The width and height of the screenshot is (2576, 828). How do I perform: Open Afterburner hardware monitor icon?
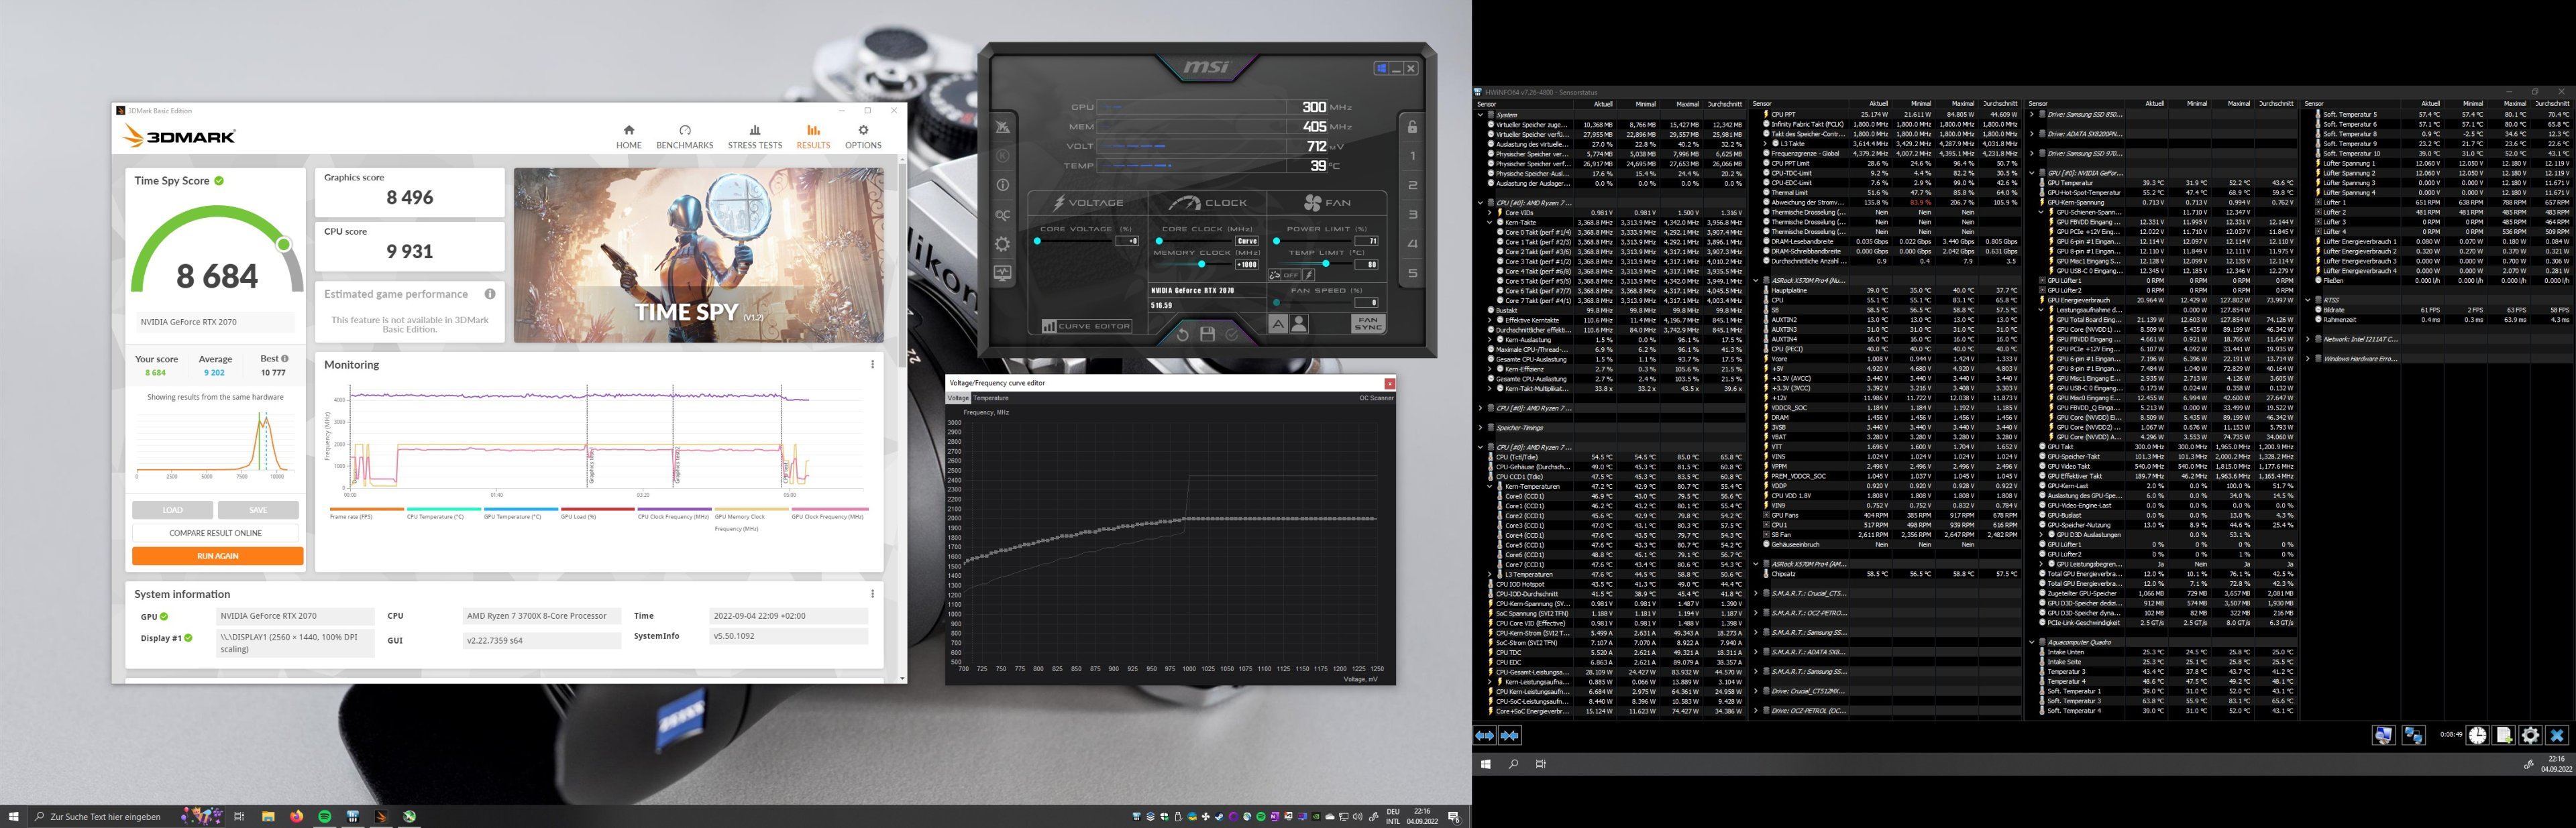(1002, 273)
